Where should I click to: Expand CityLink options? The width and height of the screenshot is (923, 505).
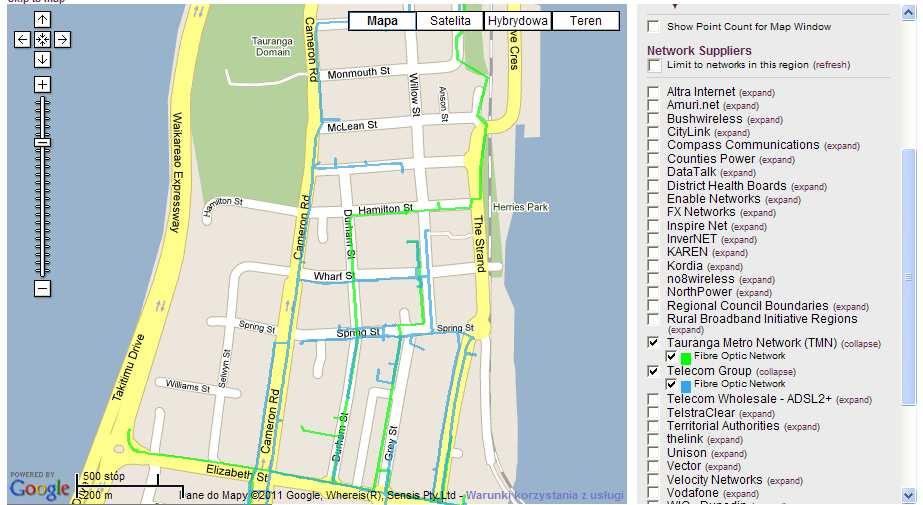[732, 133]
